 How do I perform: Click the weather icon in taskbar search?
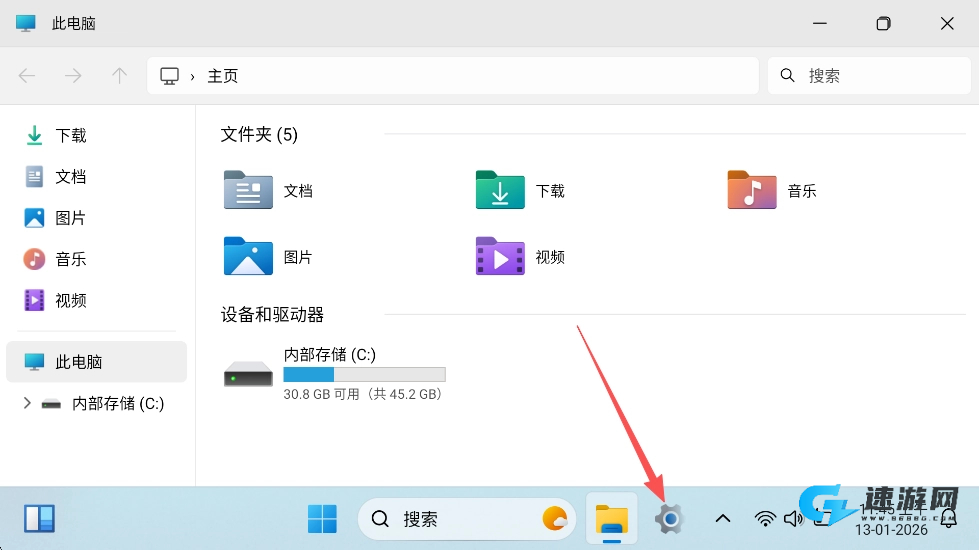554,519
